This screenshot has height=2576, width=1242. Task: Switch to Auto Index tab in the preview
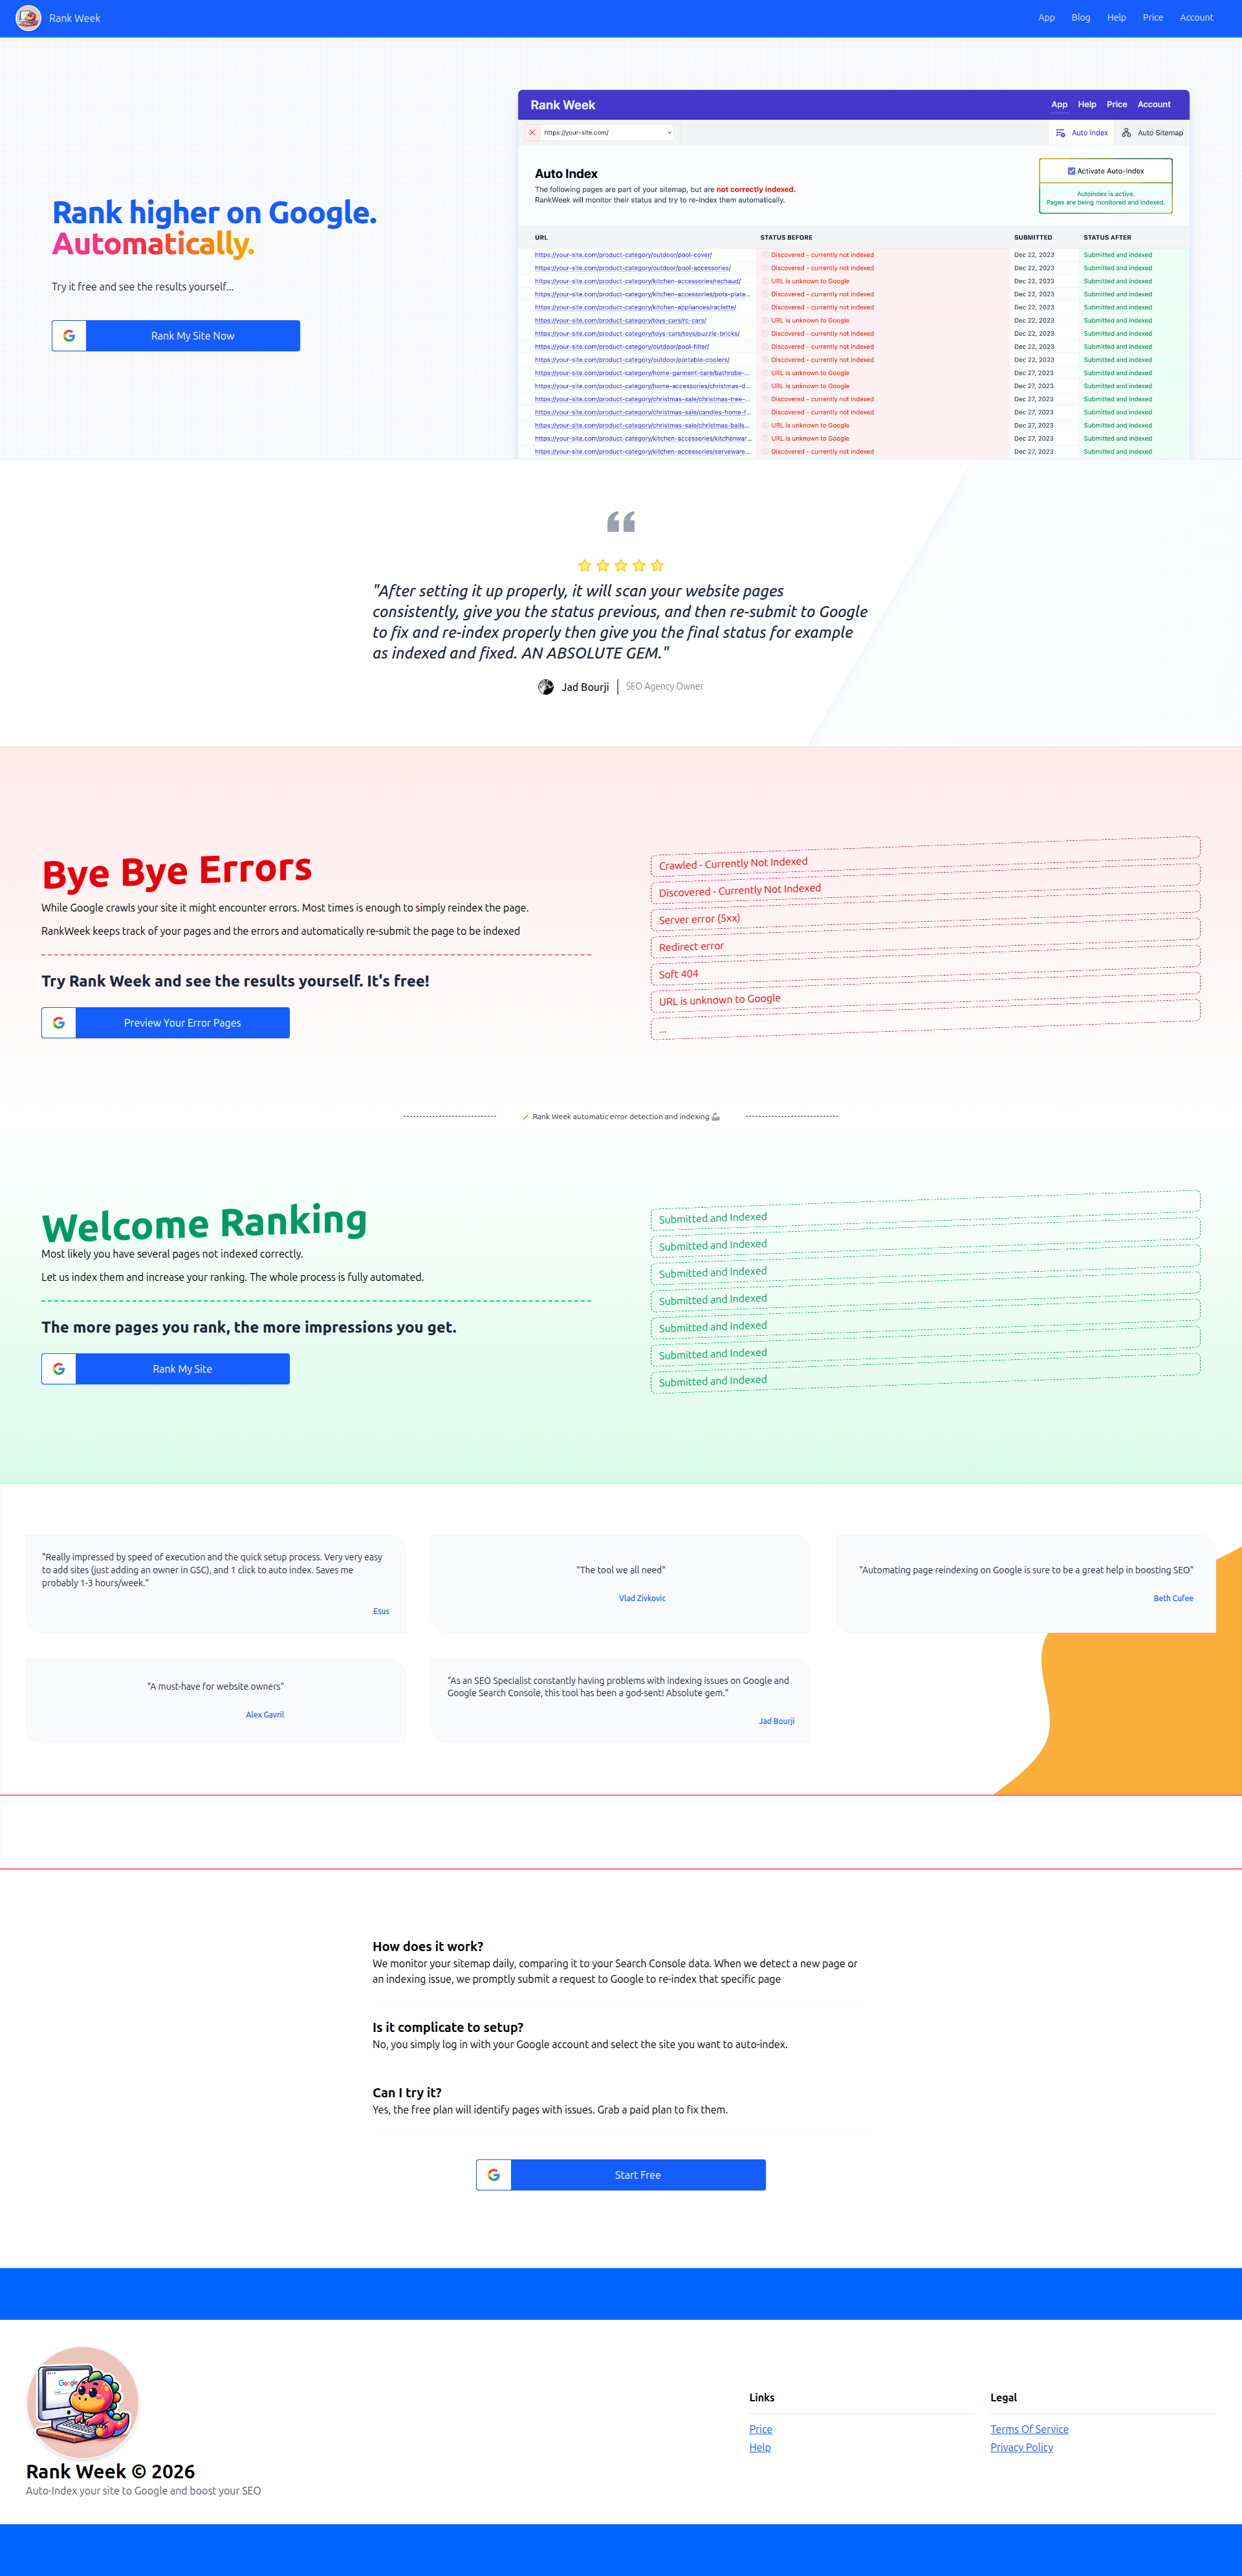(x=1082, y=133)
